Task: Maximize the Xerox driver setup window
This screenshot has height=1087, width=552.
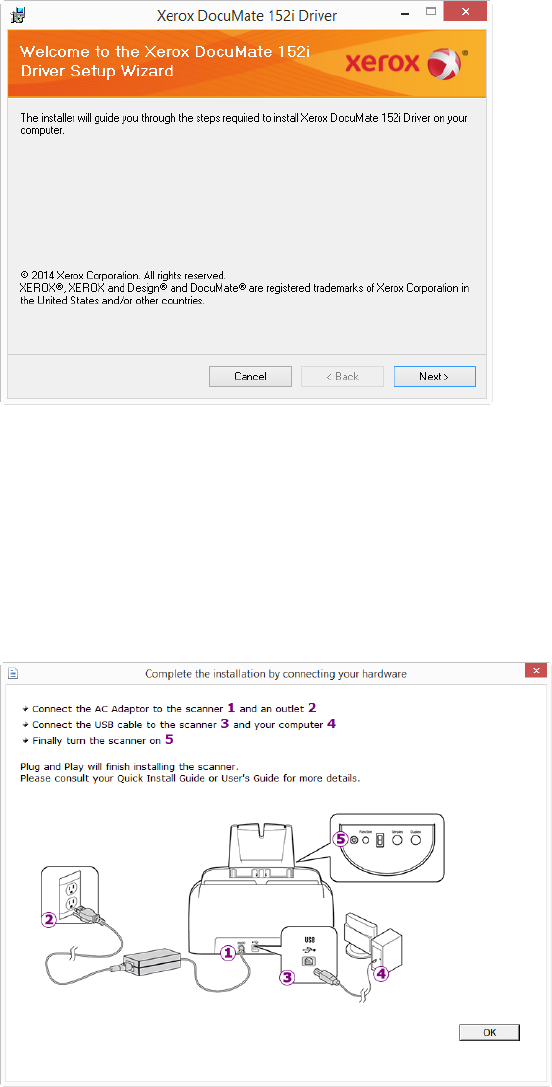Action: [430, 10]
